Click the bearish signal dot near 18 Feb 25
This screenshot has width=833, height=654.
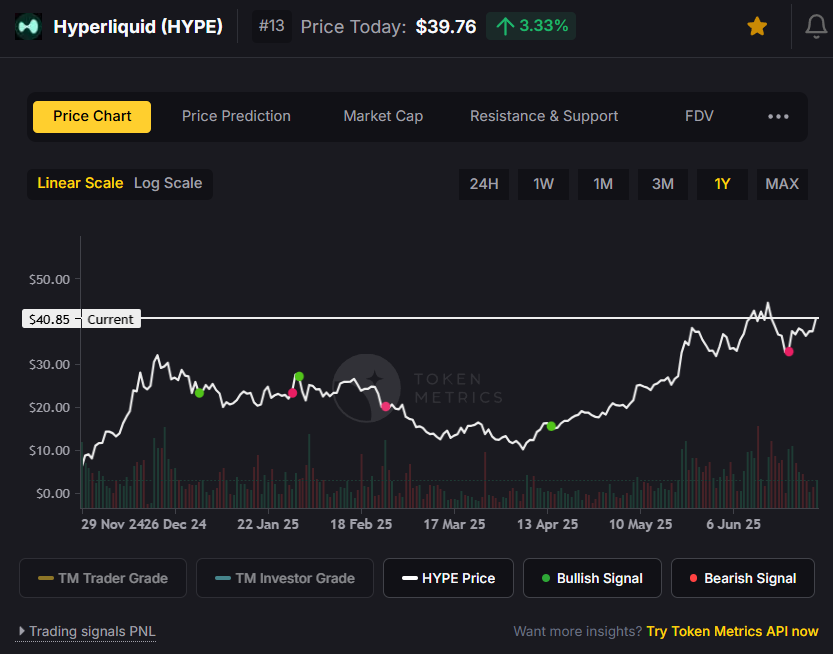386,406
